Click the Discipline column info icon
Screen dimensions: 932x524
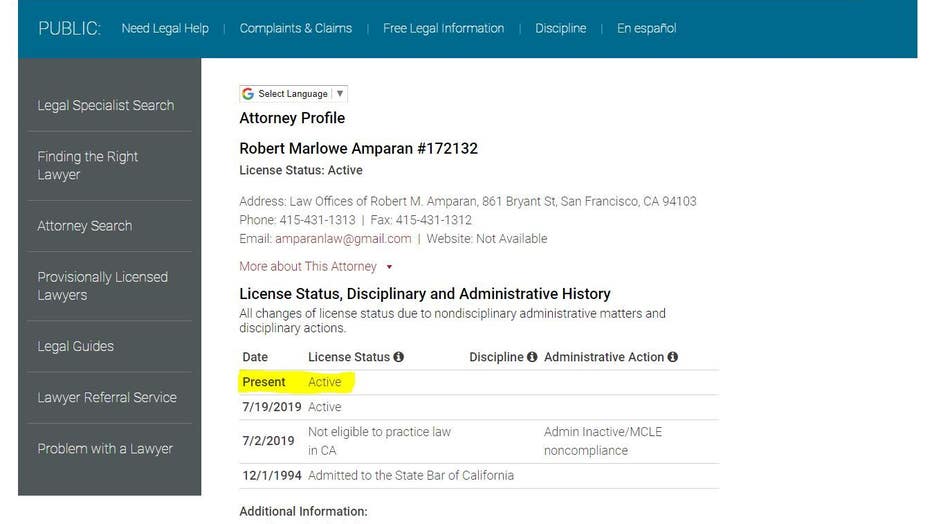pyautogui.click(x=532, y=357)
